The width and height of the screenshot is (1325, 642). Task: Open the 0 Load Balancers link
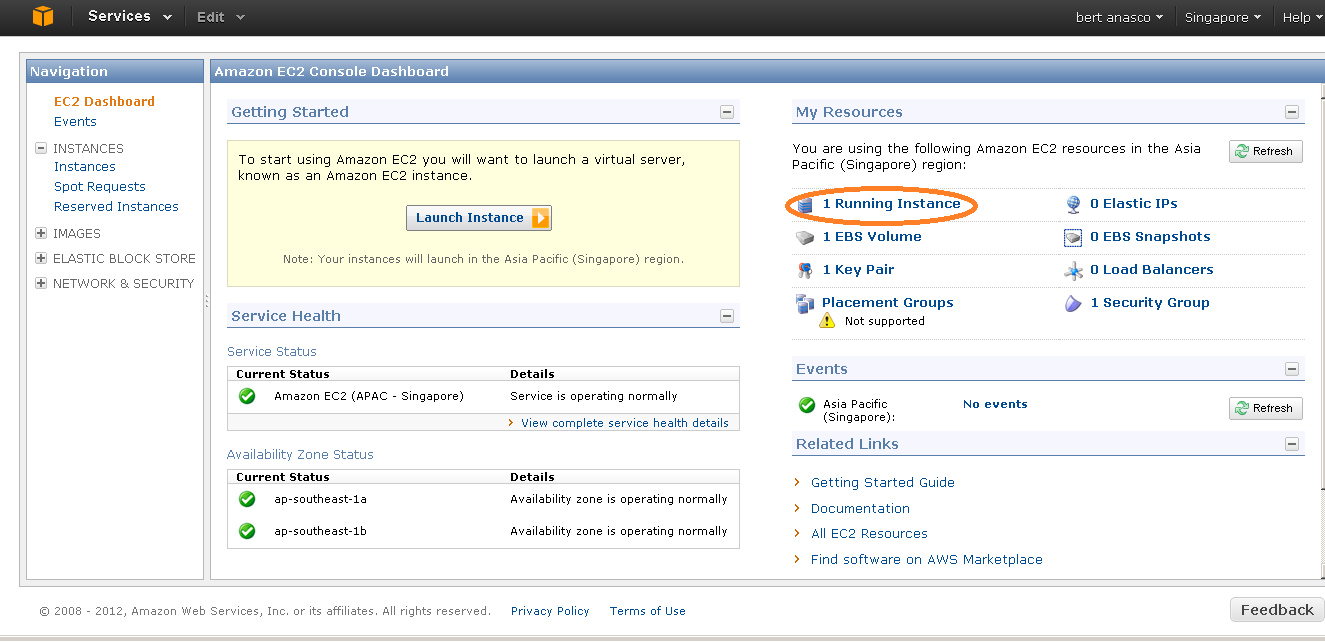pyautogui.click(x=1152, y=269)
